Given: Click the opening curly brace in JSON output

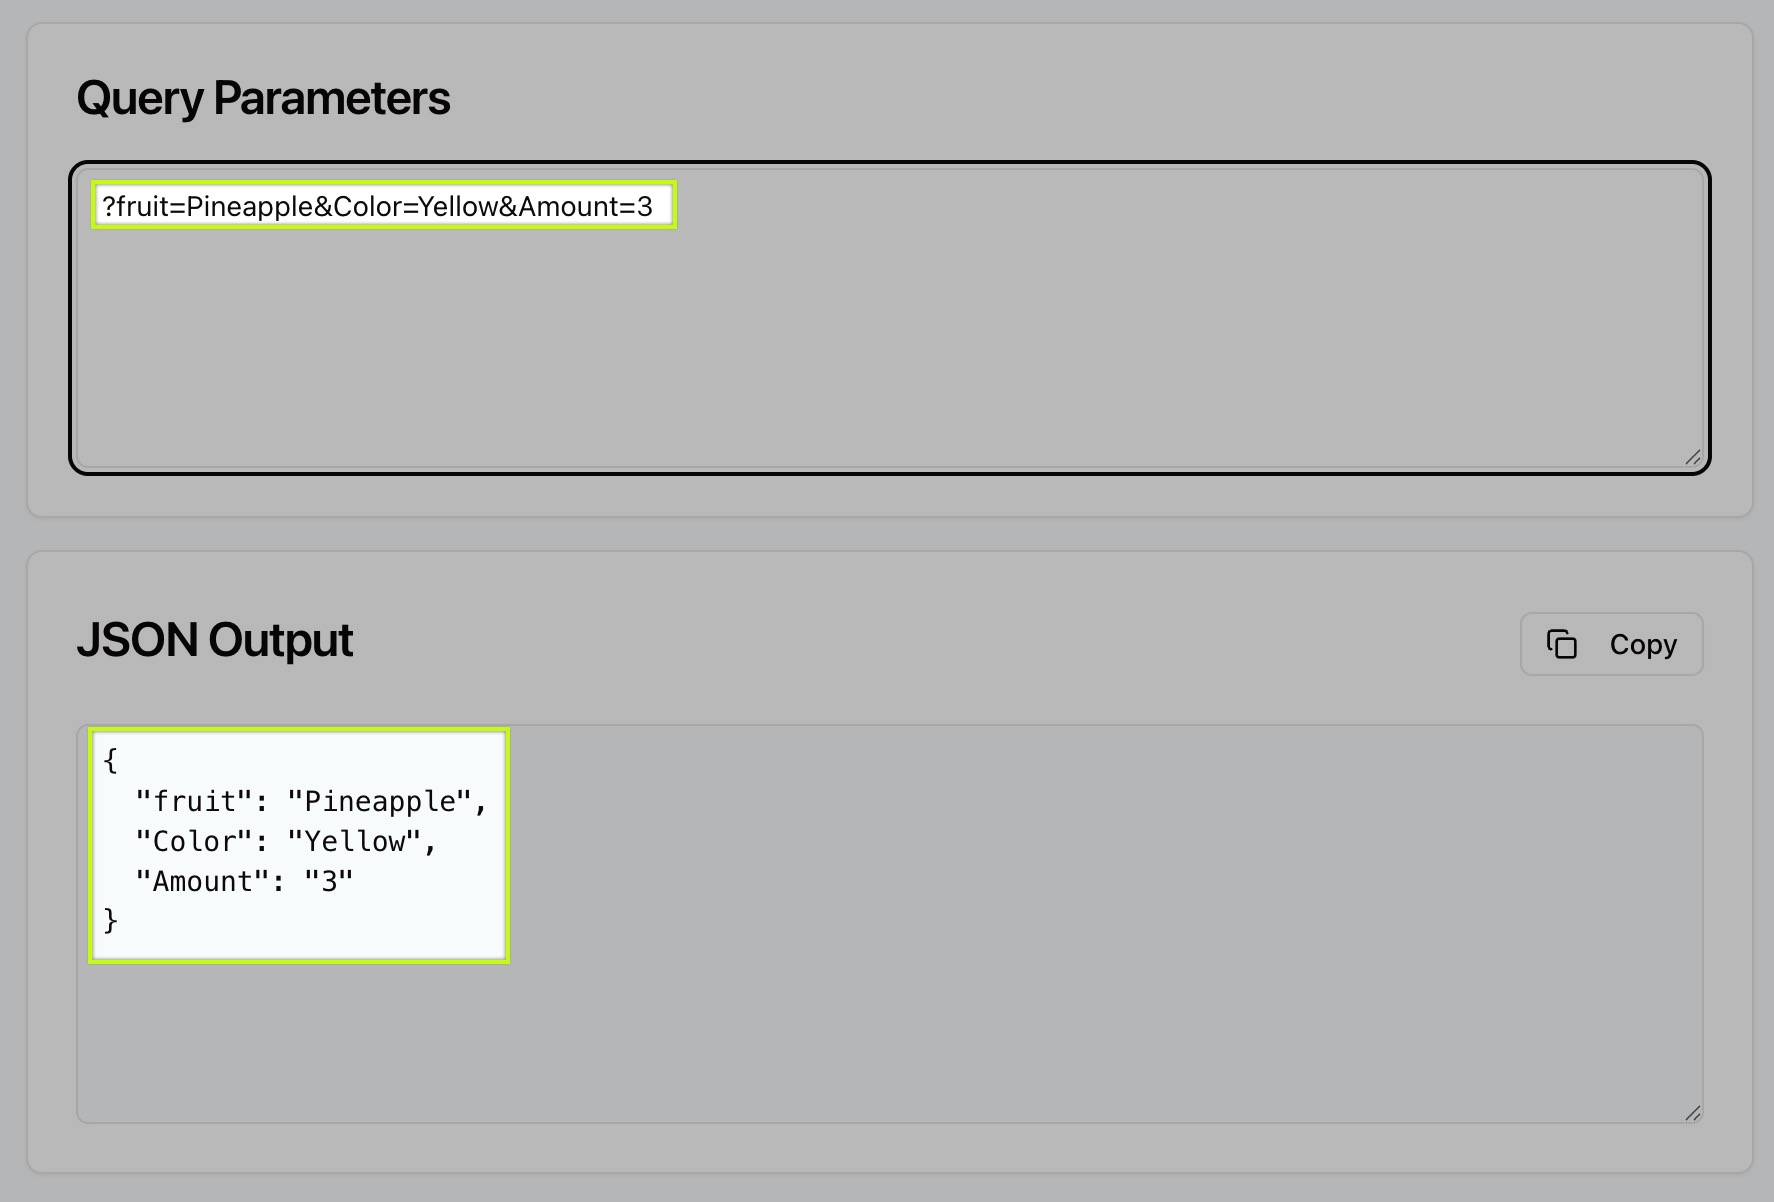Looking at the screenshot, I should pyautogui.click(x=110, y=760).
